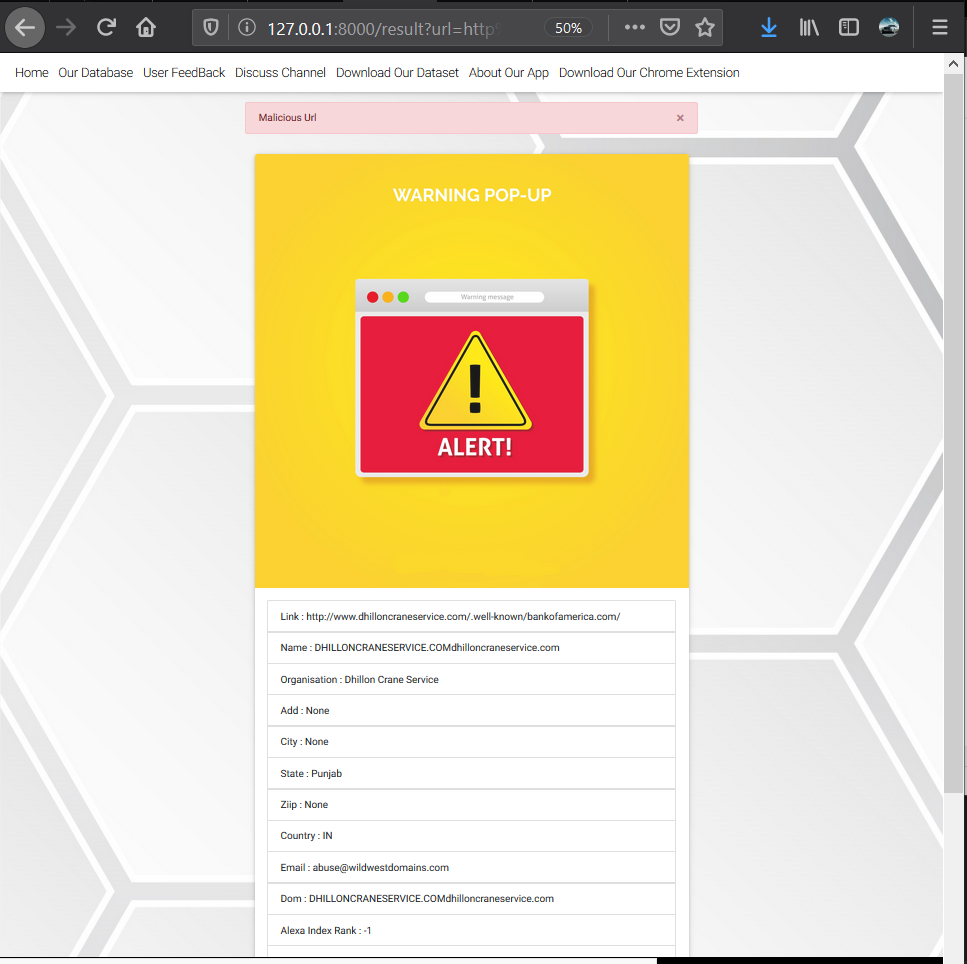The height and width of the screenshot is (964, 967).
Task: Select the Dom : DHILLONCRANESERVICE.COM row
Action: click(x=471, y=899)
